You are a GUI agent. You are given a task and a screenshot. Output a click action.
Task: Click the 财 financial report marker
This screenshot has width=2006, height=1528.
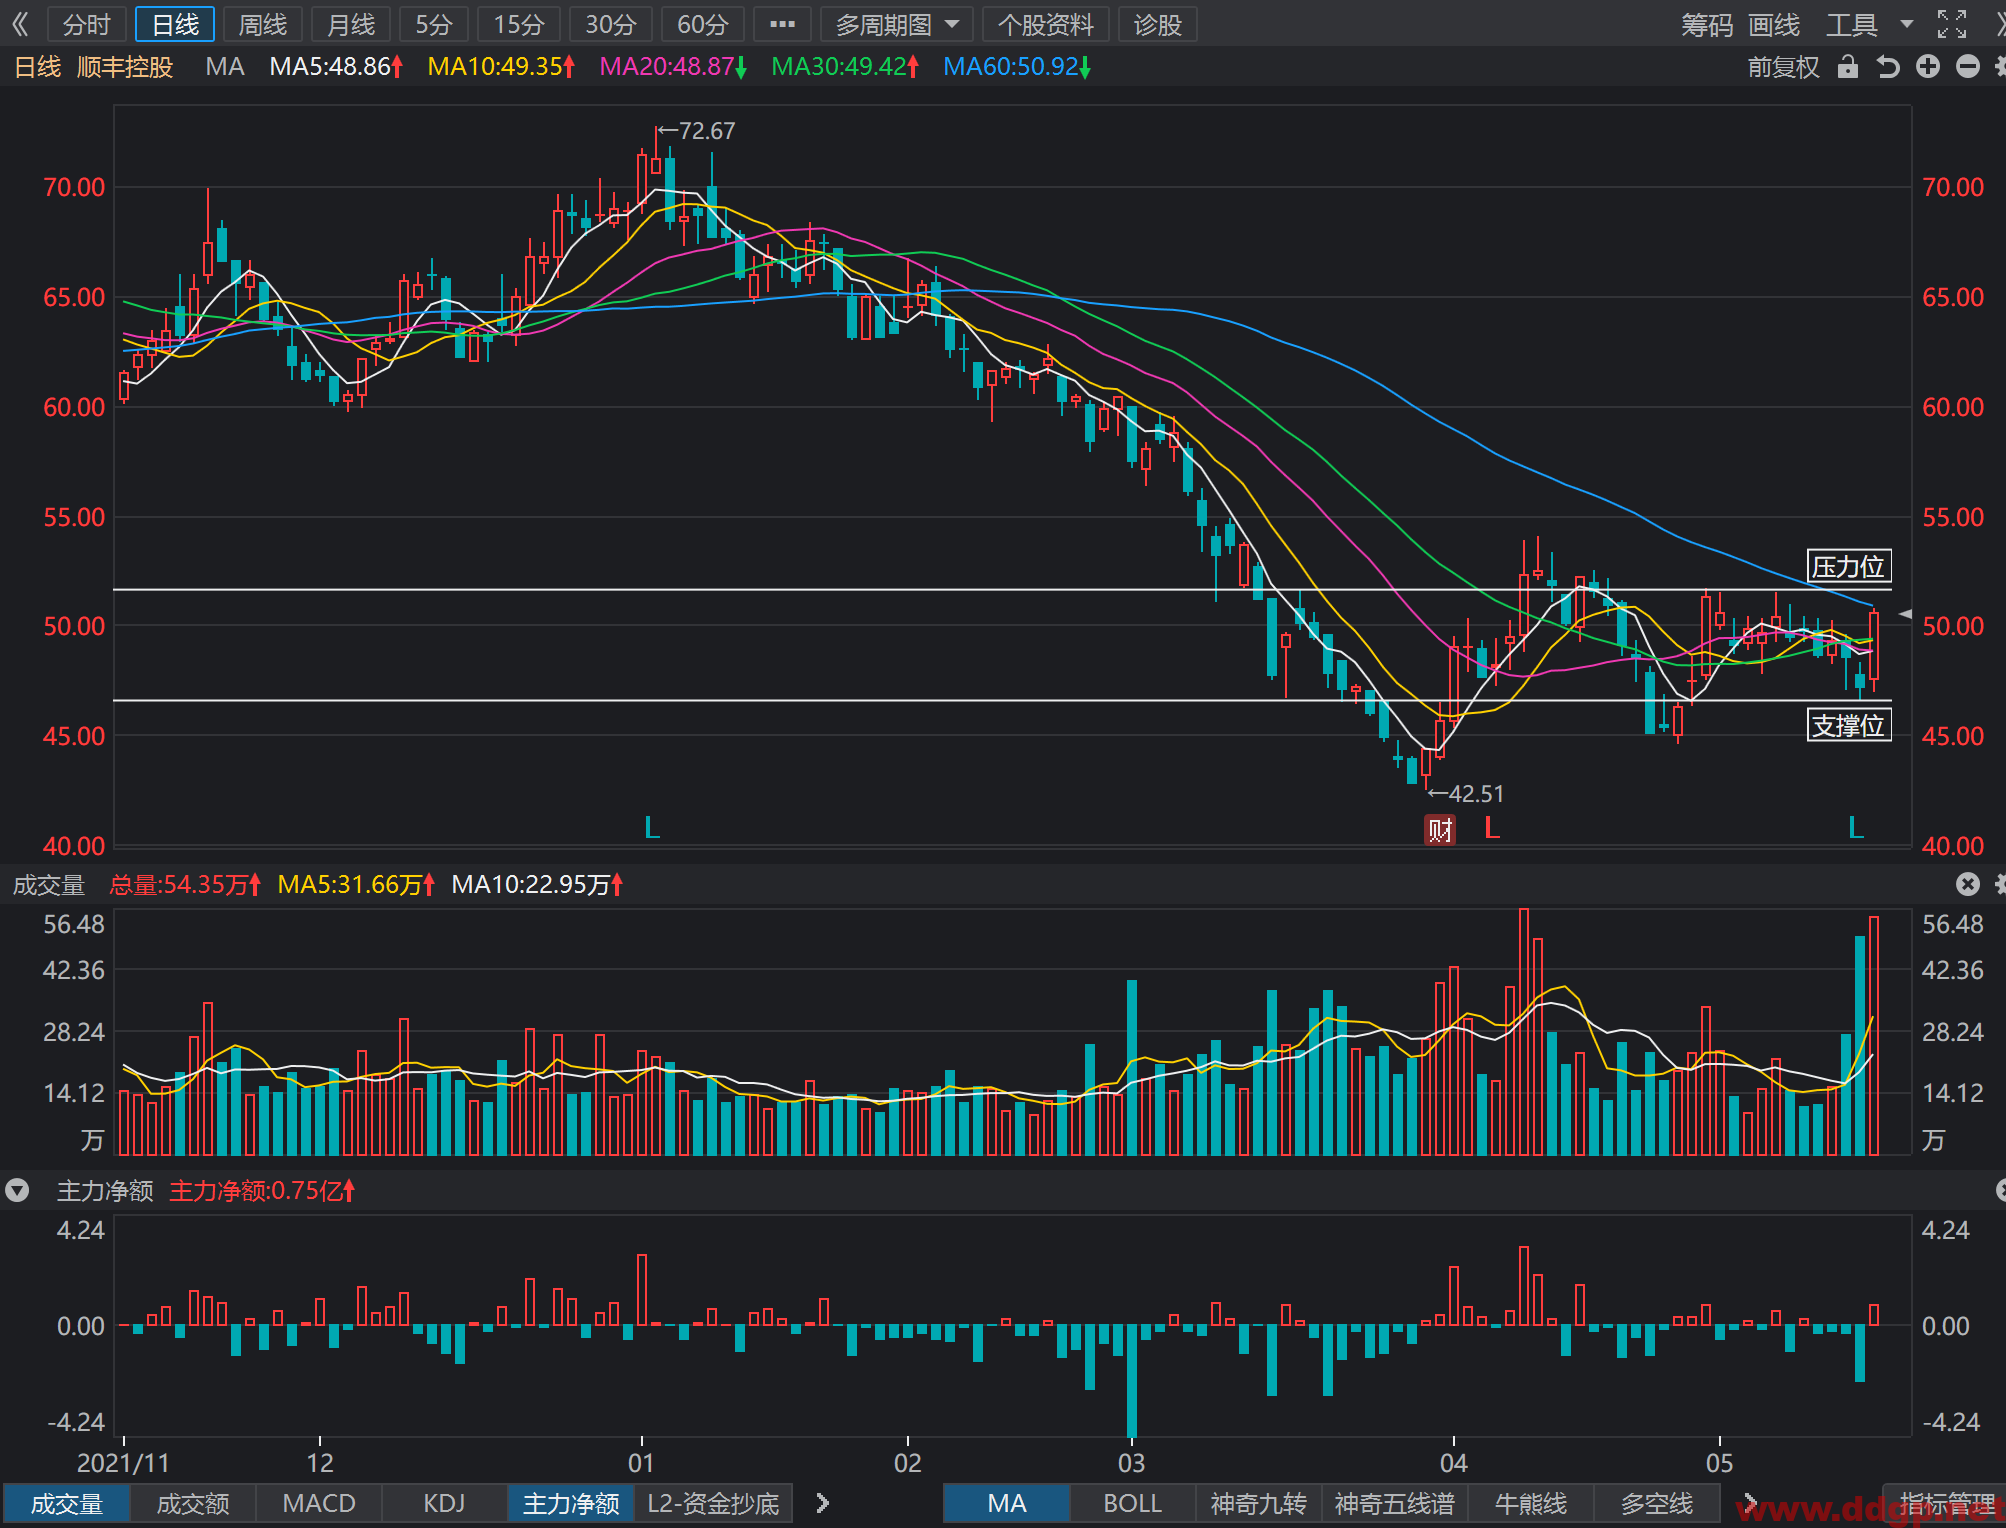(x=1440, y=829)
